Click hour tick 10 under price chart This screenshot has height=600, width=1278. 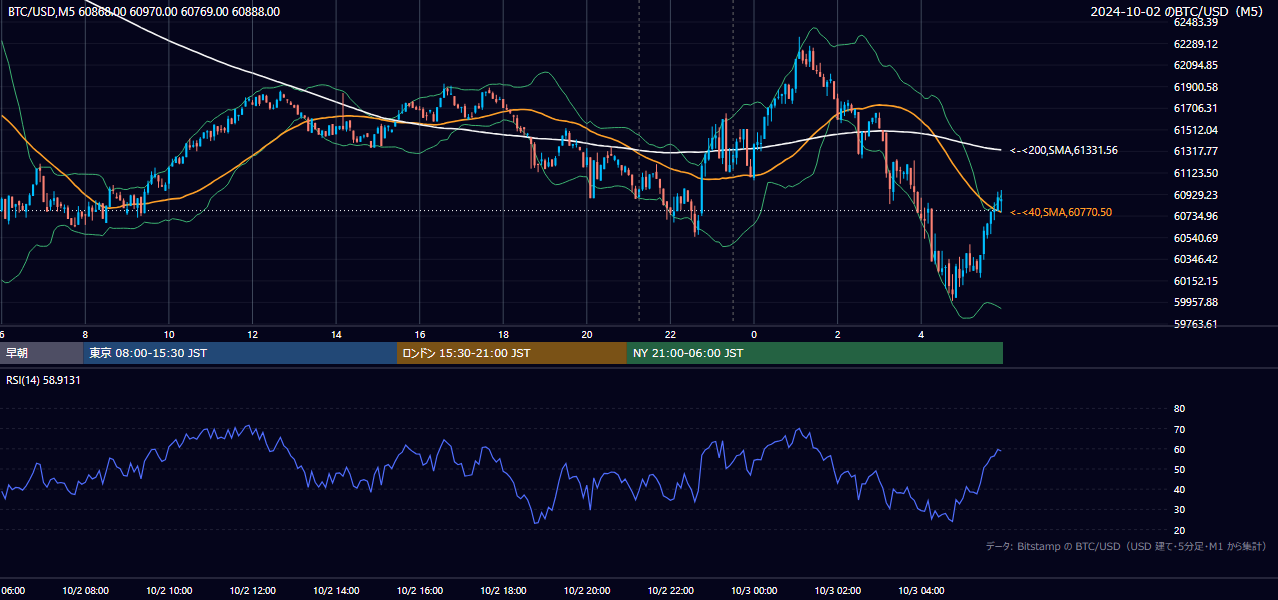pos(169,334)
